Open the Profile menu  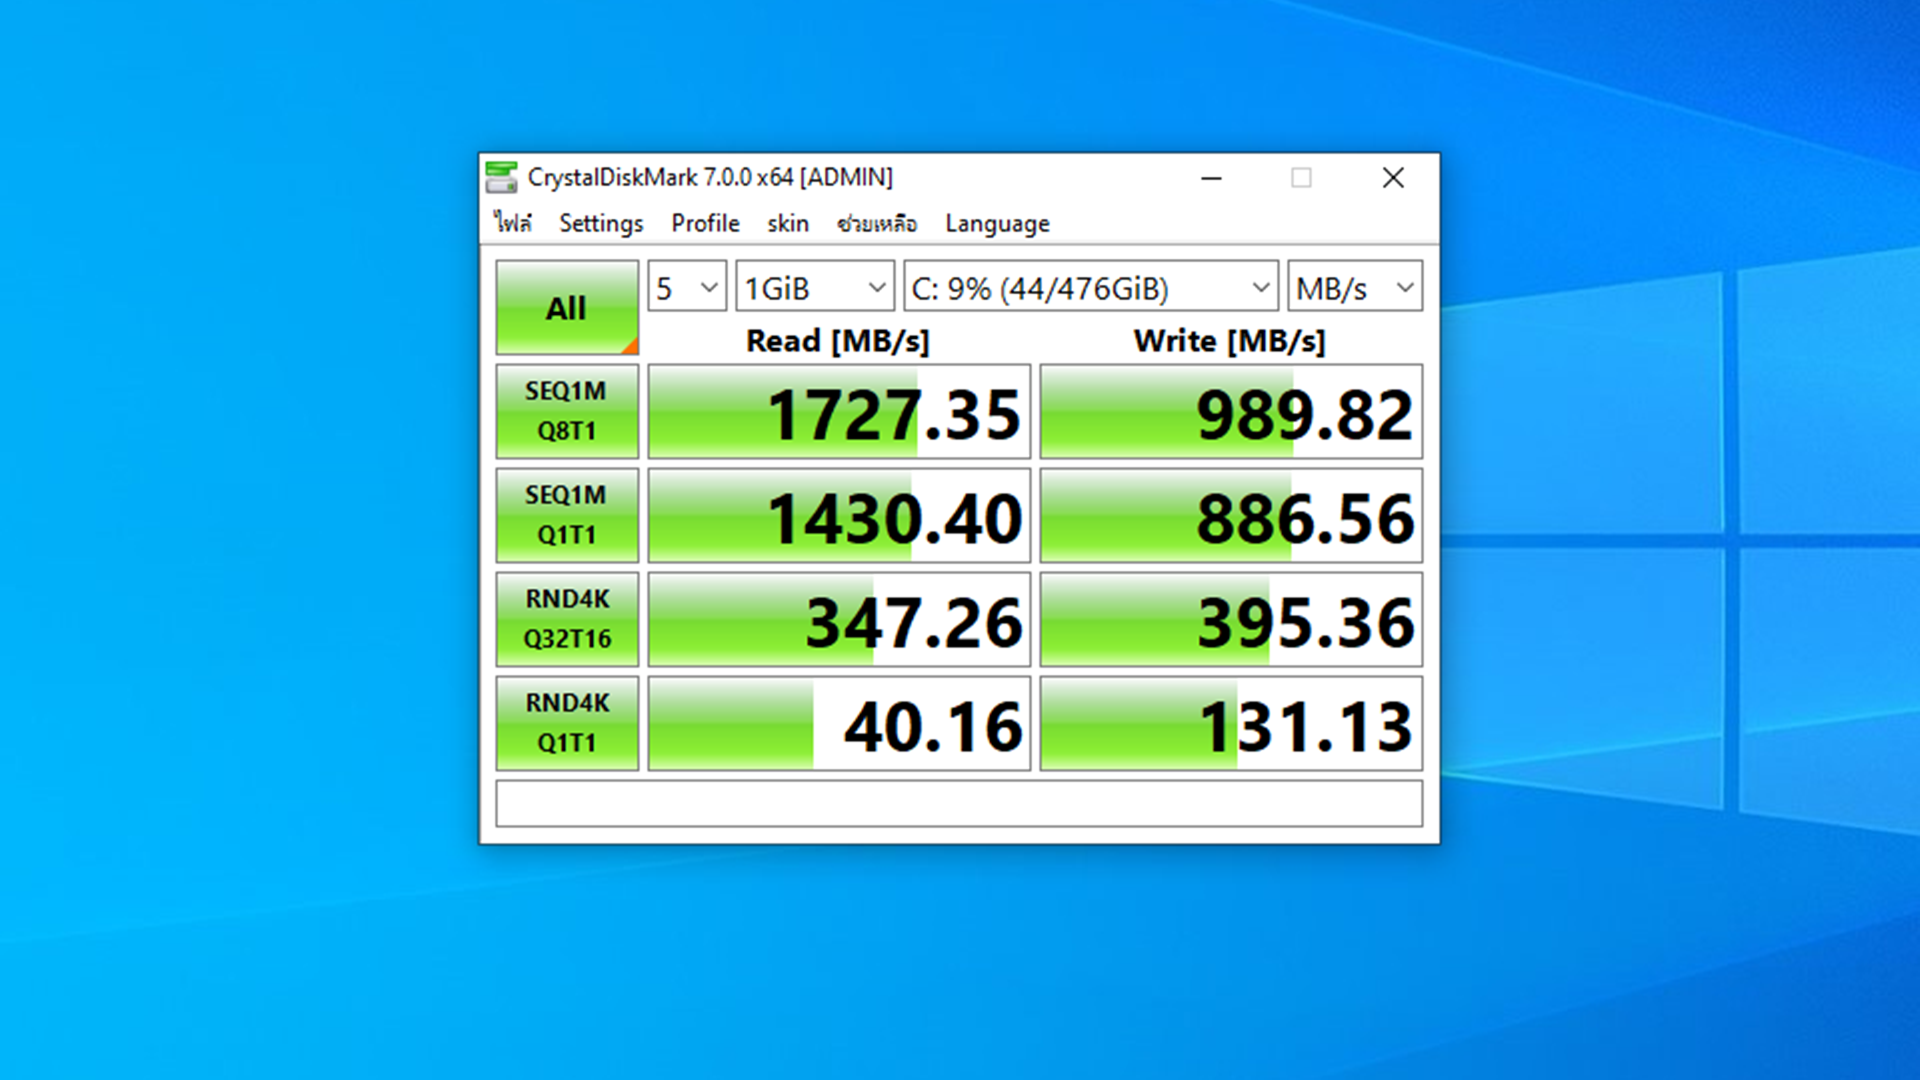pos(705,223)
